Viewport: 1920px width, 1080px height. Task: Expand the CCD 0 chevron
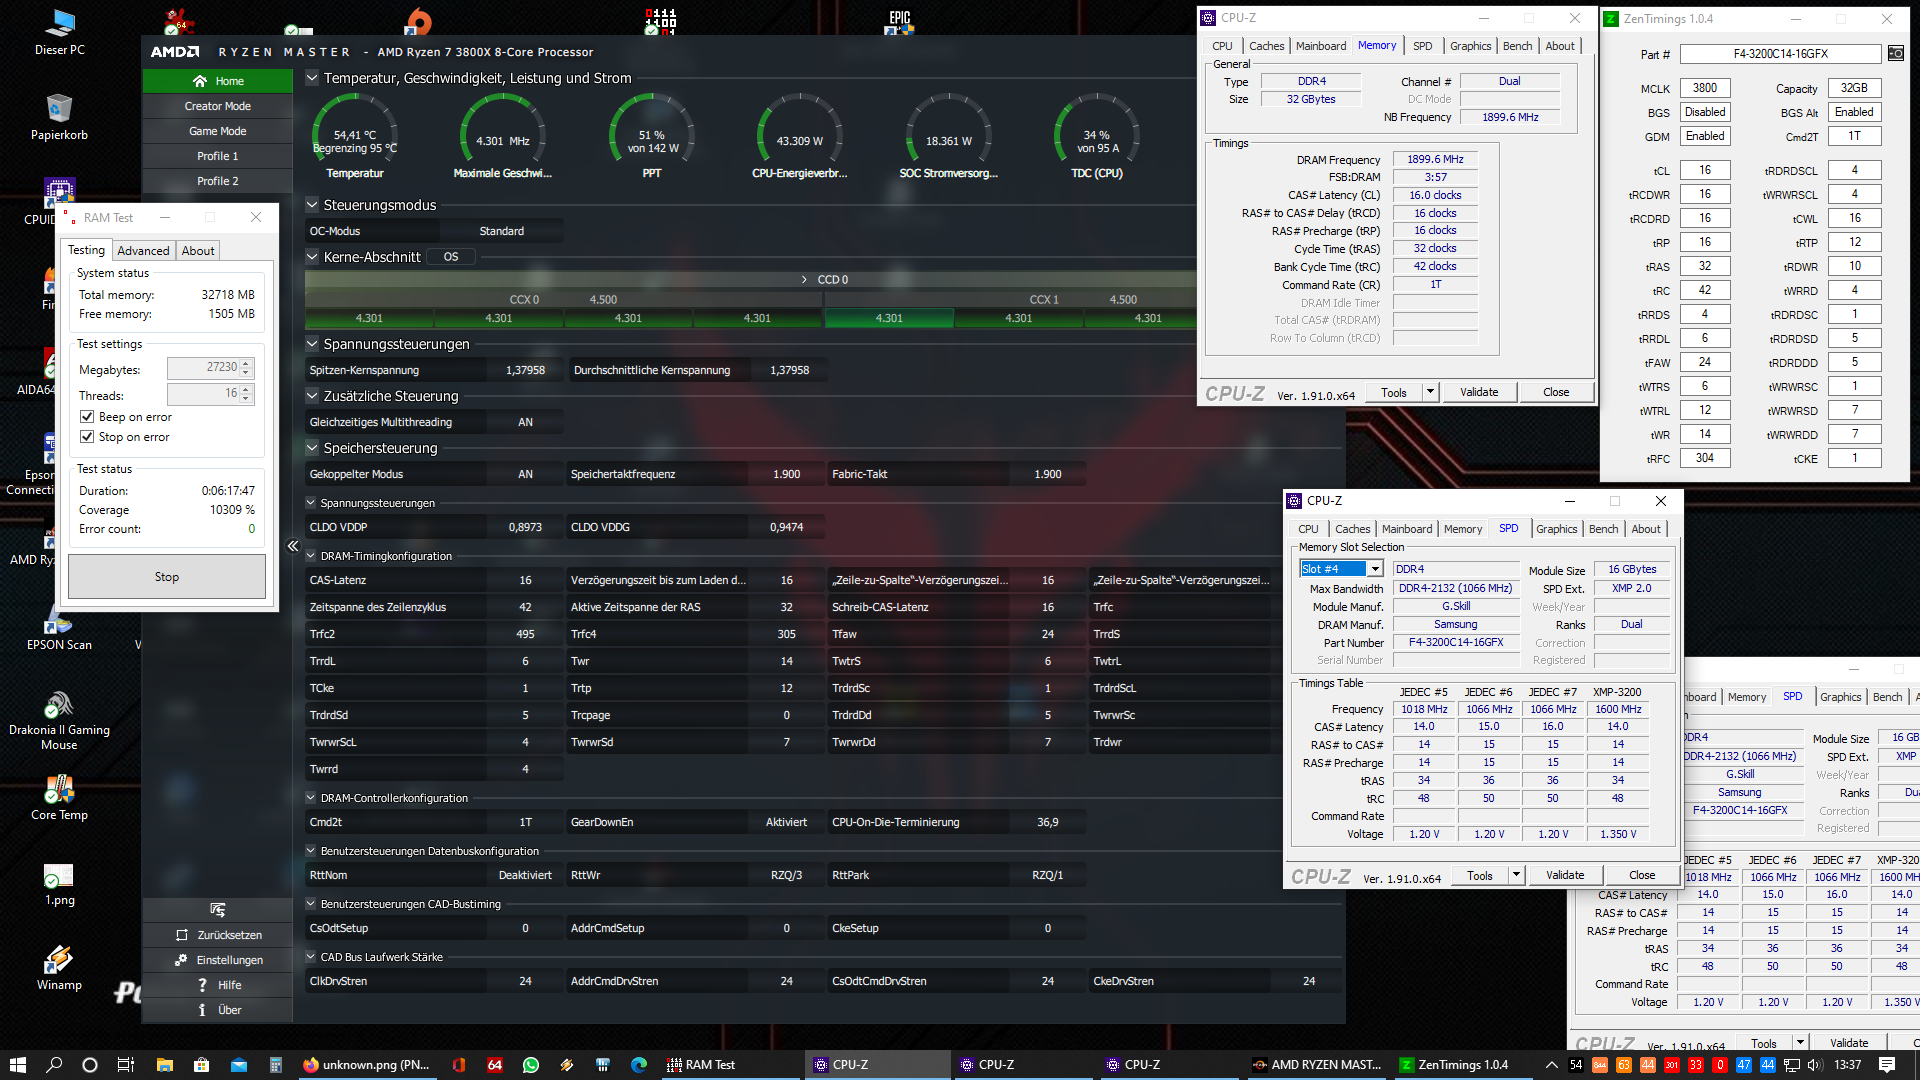[x=804, y=280]
